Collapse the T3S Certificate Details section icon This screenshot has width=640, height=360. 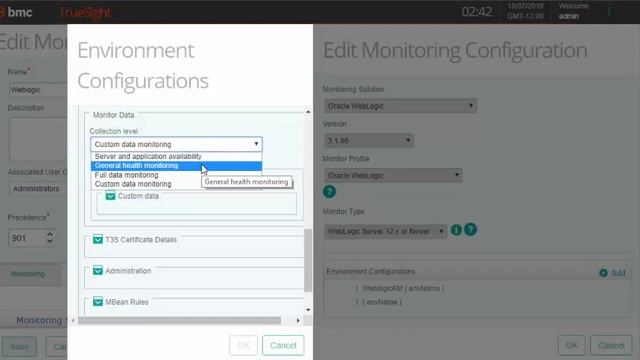(x=98, y=239)
